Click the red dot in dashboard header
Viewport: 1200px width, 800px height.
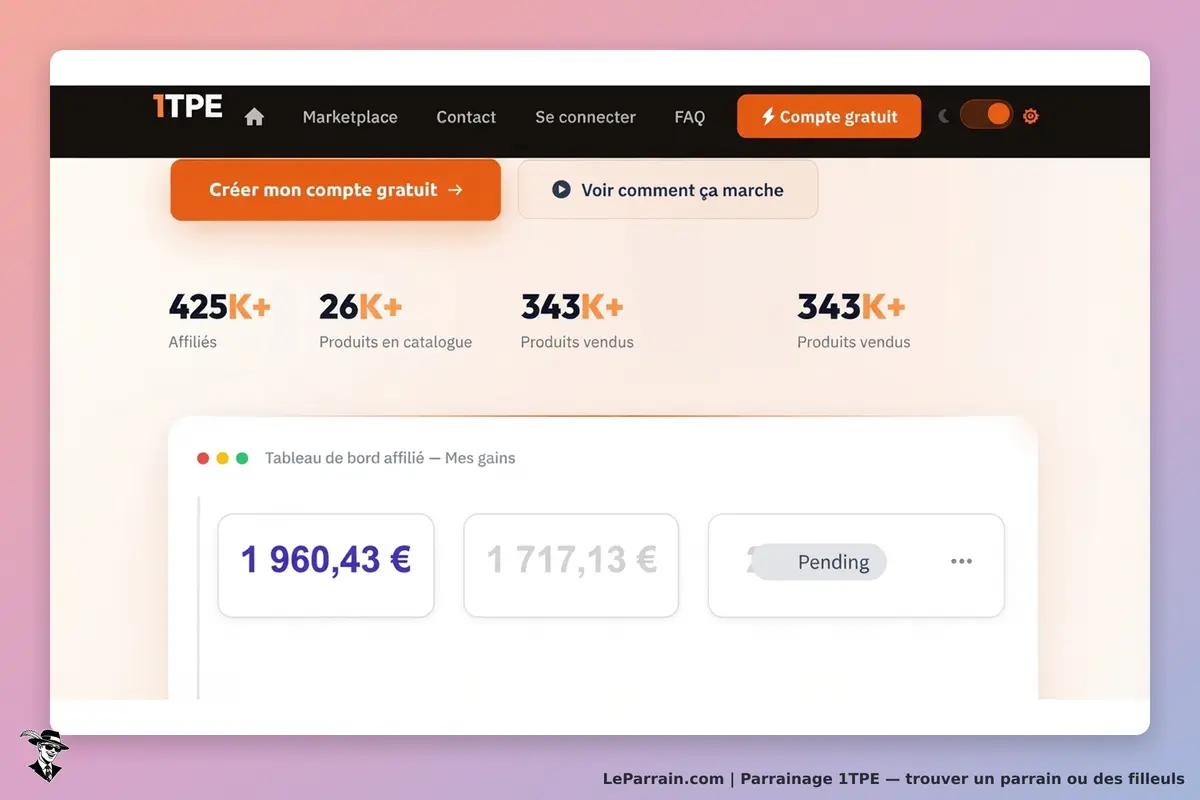(203, 458)
